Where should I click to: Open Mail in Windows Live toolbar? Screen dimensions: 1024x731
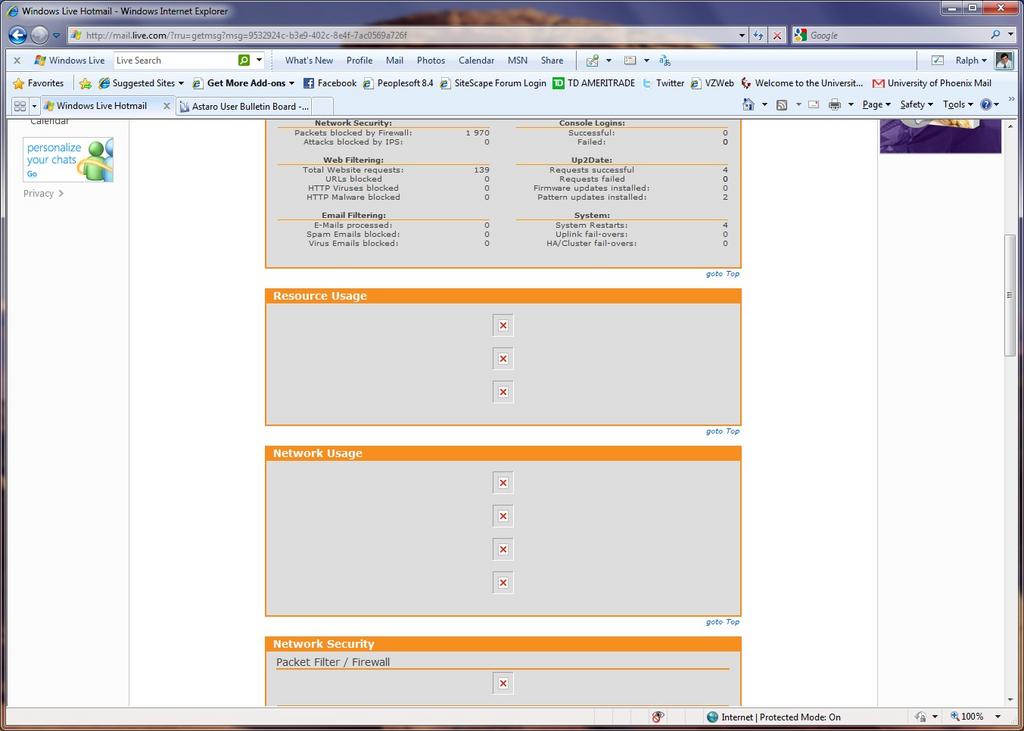click(394, 60)
